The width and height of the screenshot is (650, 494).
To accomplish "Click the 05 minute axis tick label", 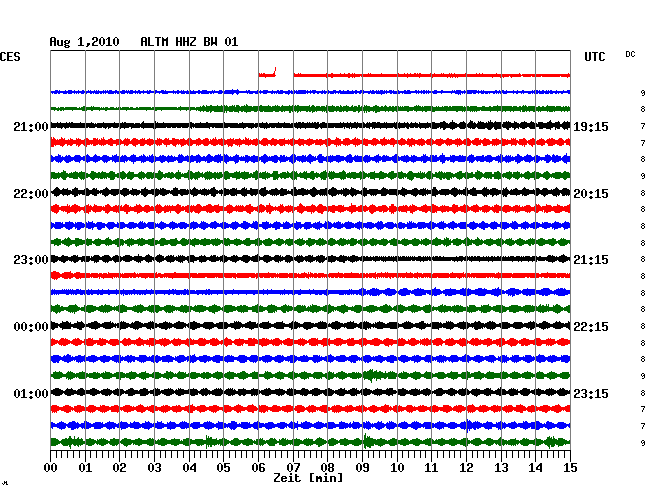I will pyautogui.click(x=223, y=468).
